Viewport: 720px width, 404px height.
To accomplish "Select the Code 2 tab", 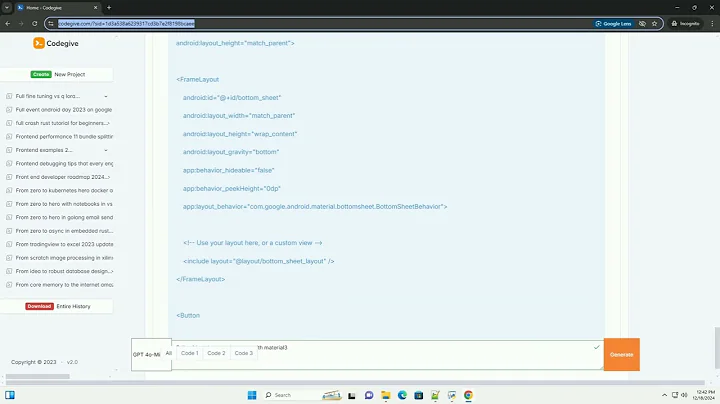I will coord(216,353).
